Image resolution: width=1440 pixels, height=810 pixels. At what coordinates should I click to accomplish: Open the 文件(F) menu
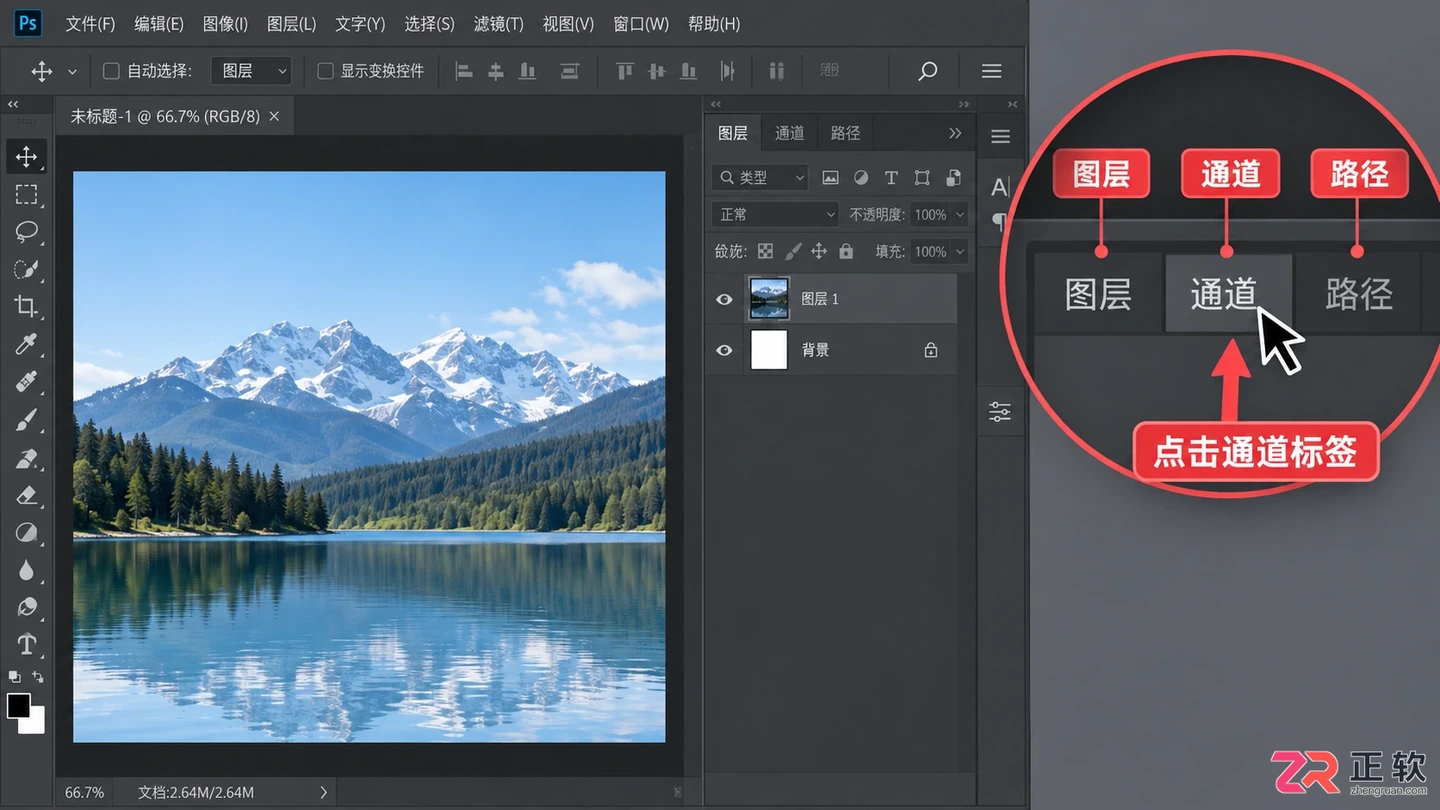(90, 23)
